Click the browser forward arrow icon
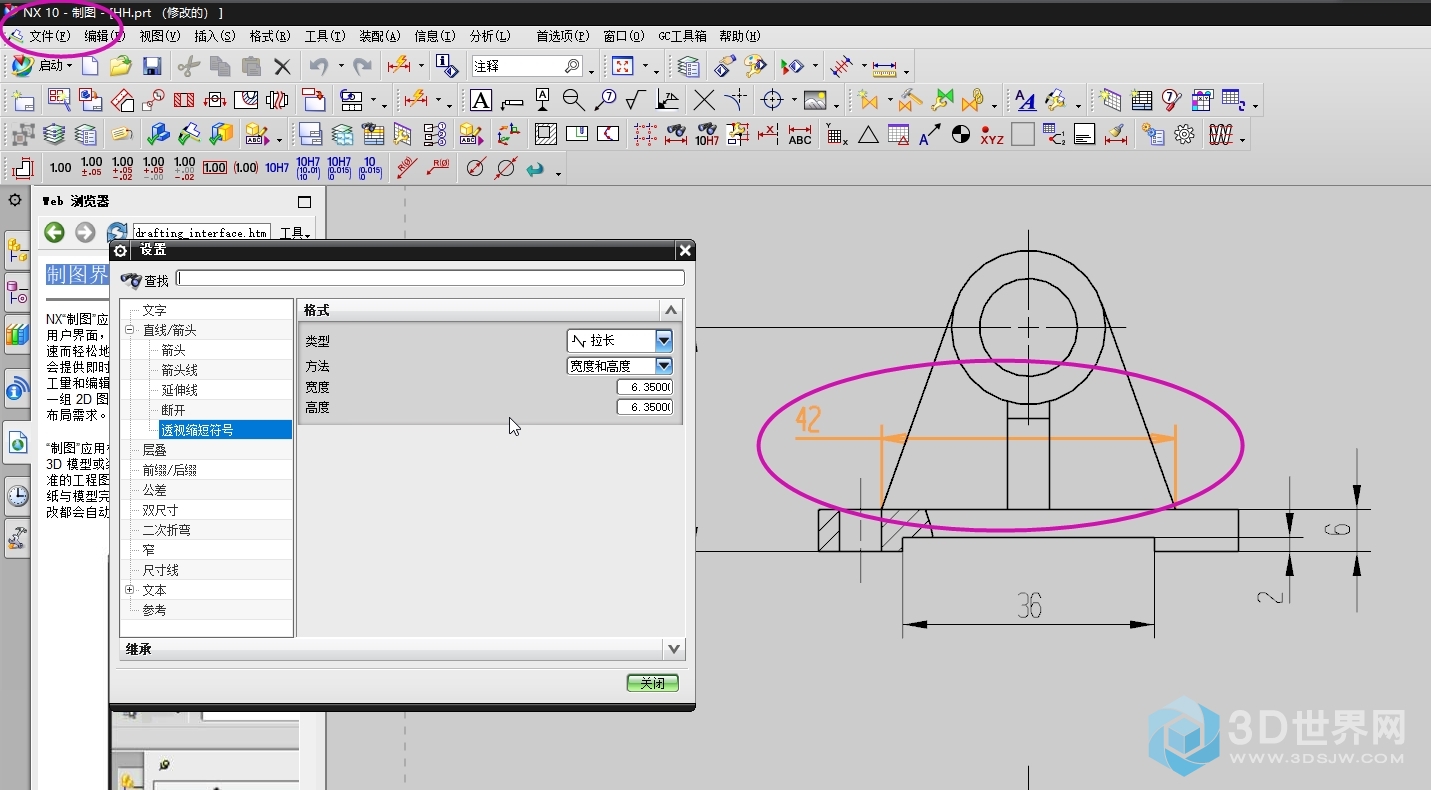1431x790 pixels. [x=85, y=232]
